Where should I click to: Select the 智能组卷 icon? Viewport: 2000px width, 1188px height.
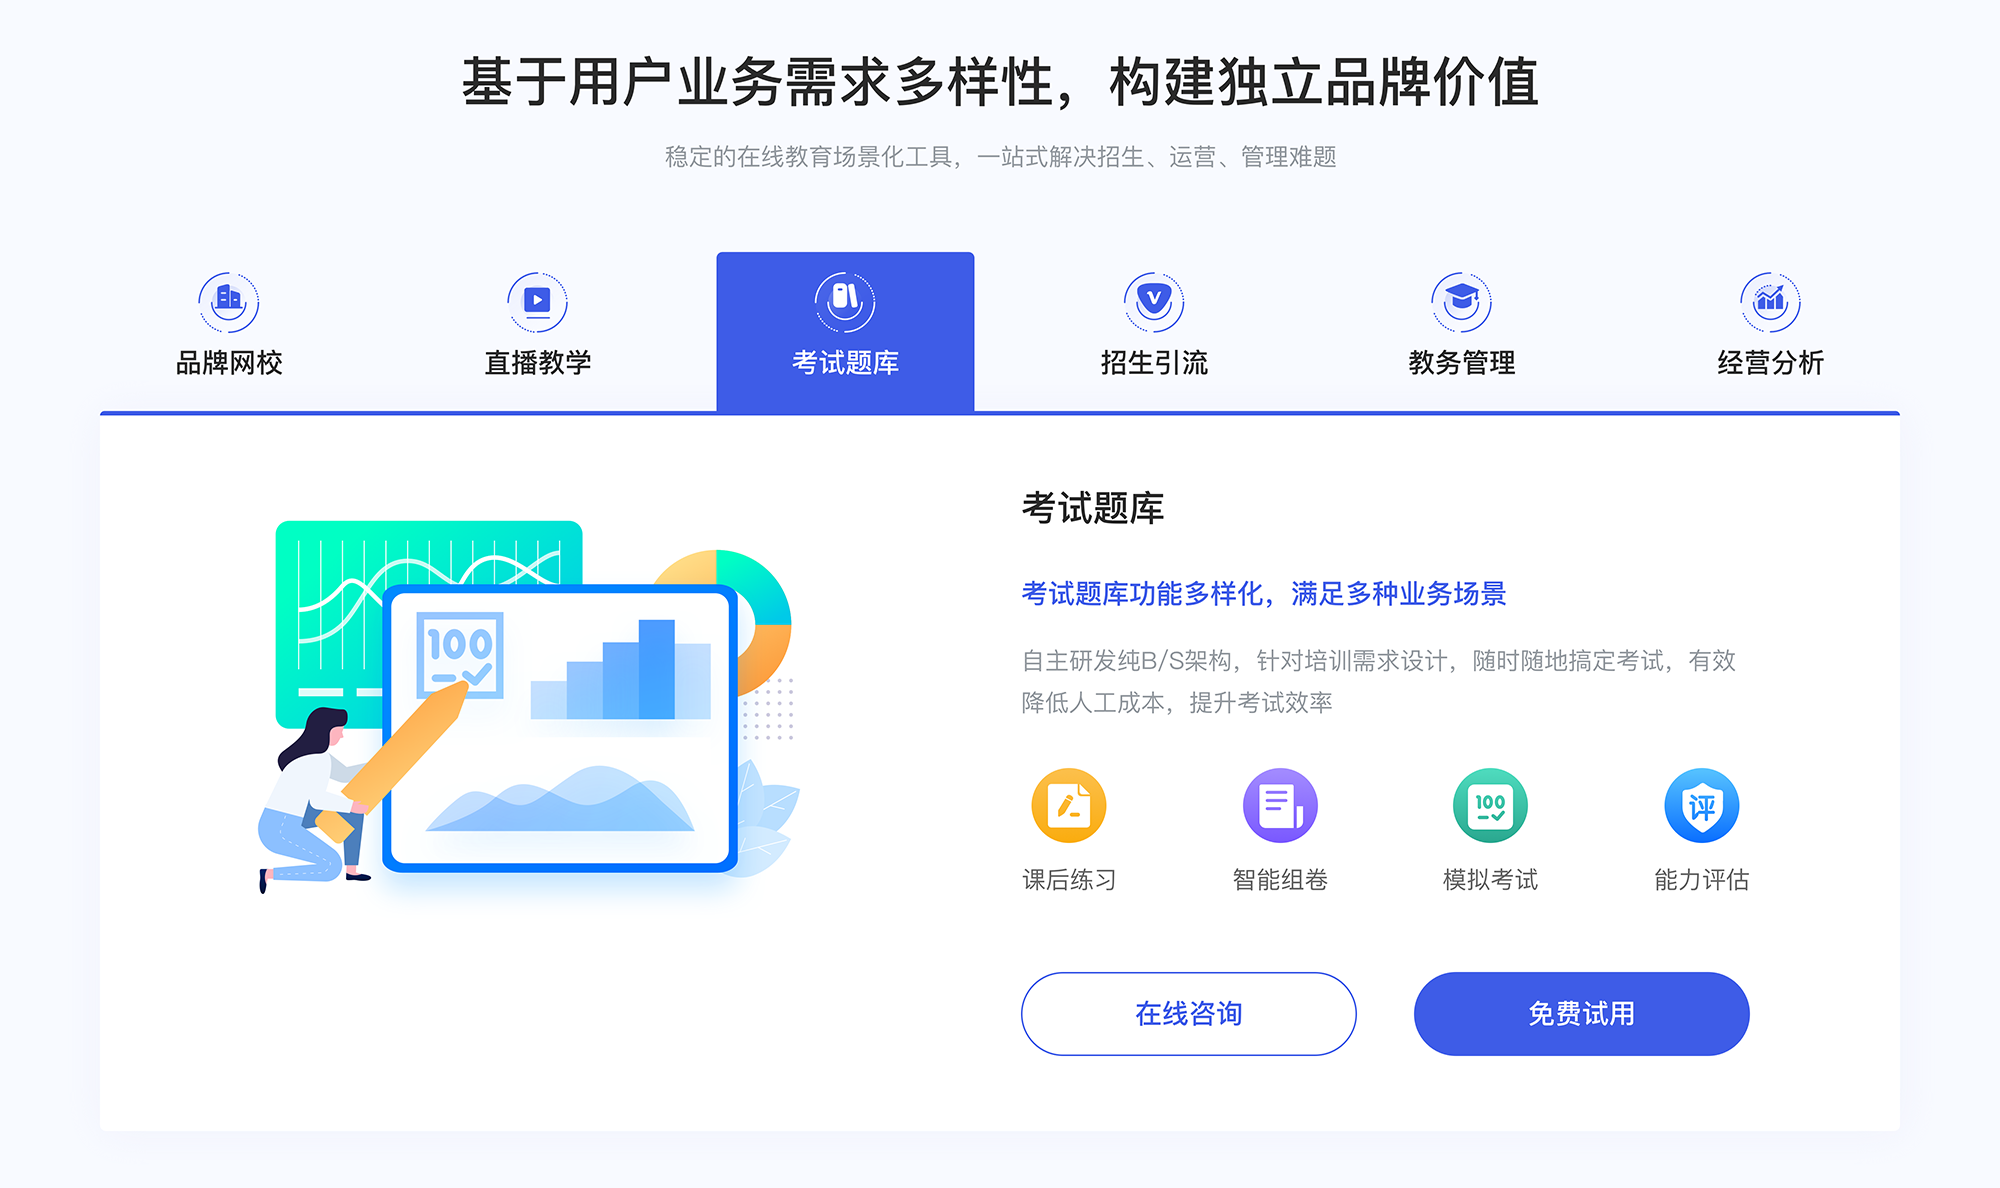pos(1272,812)
